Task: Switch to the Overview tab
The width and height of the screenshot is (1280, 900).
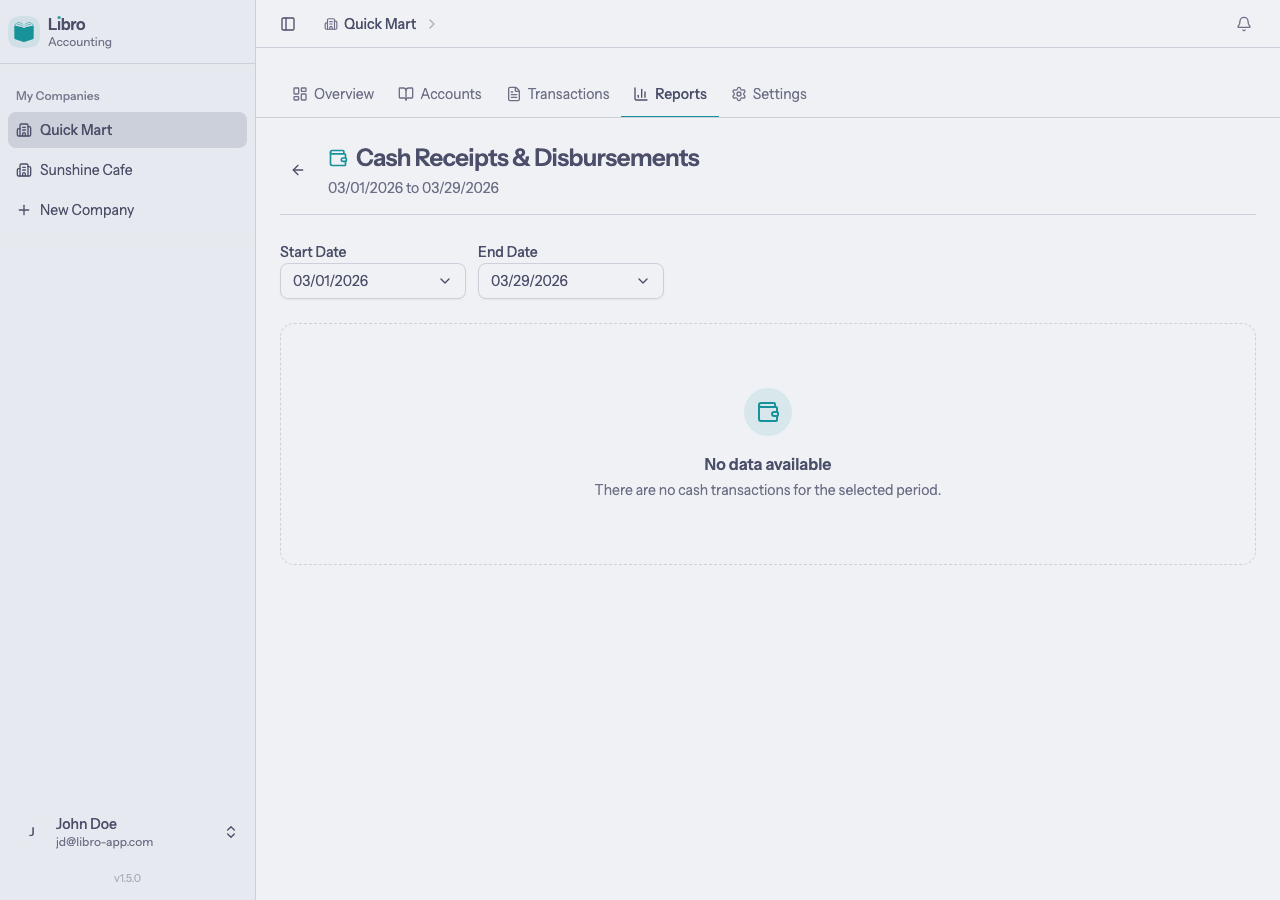Action: pyautogui.click(x=333, y=93)
